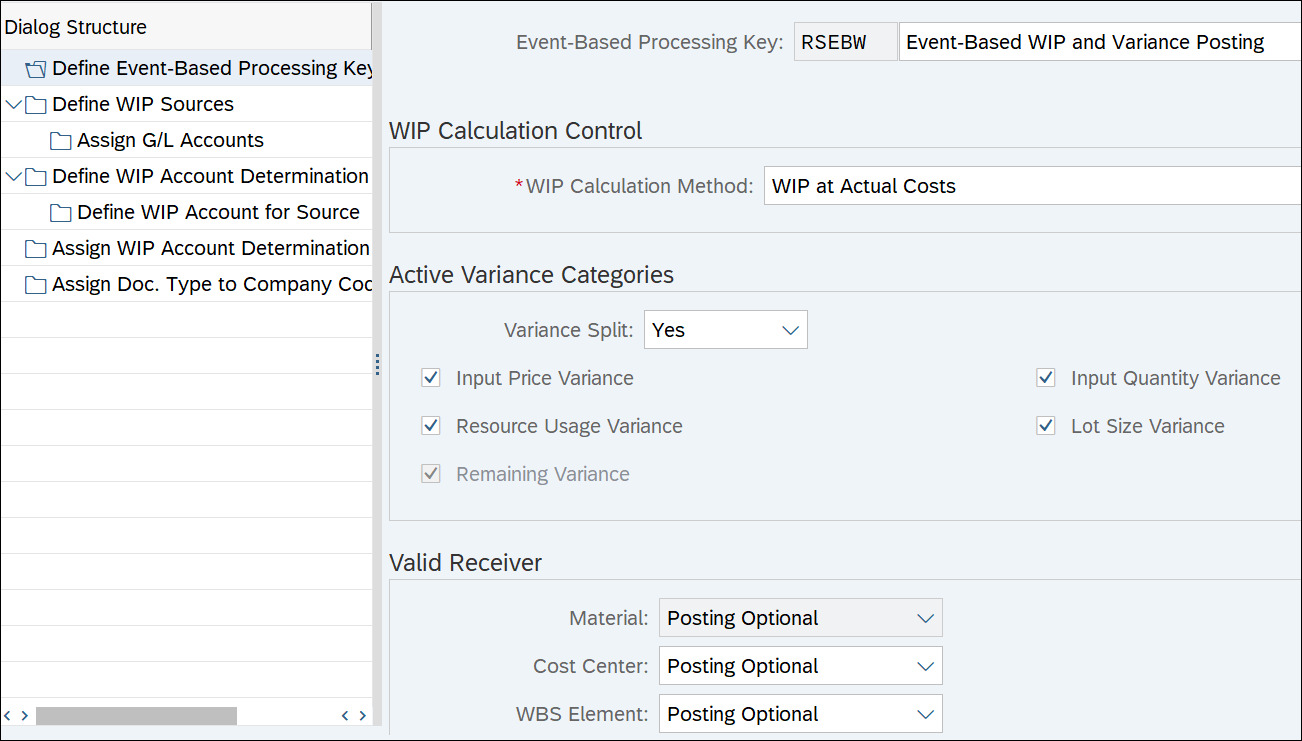Toggle the Resource Usage Variance checkbox

pos(431,426)
